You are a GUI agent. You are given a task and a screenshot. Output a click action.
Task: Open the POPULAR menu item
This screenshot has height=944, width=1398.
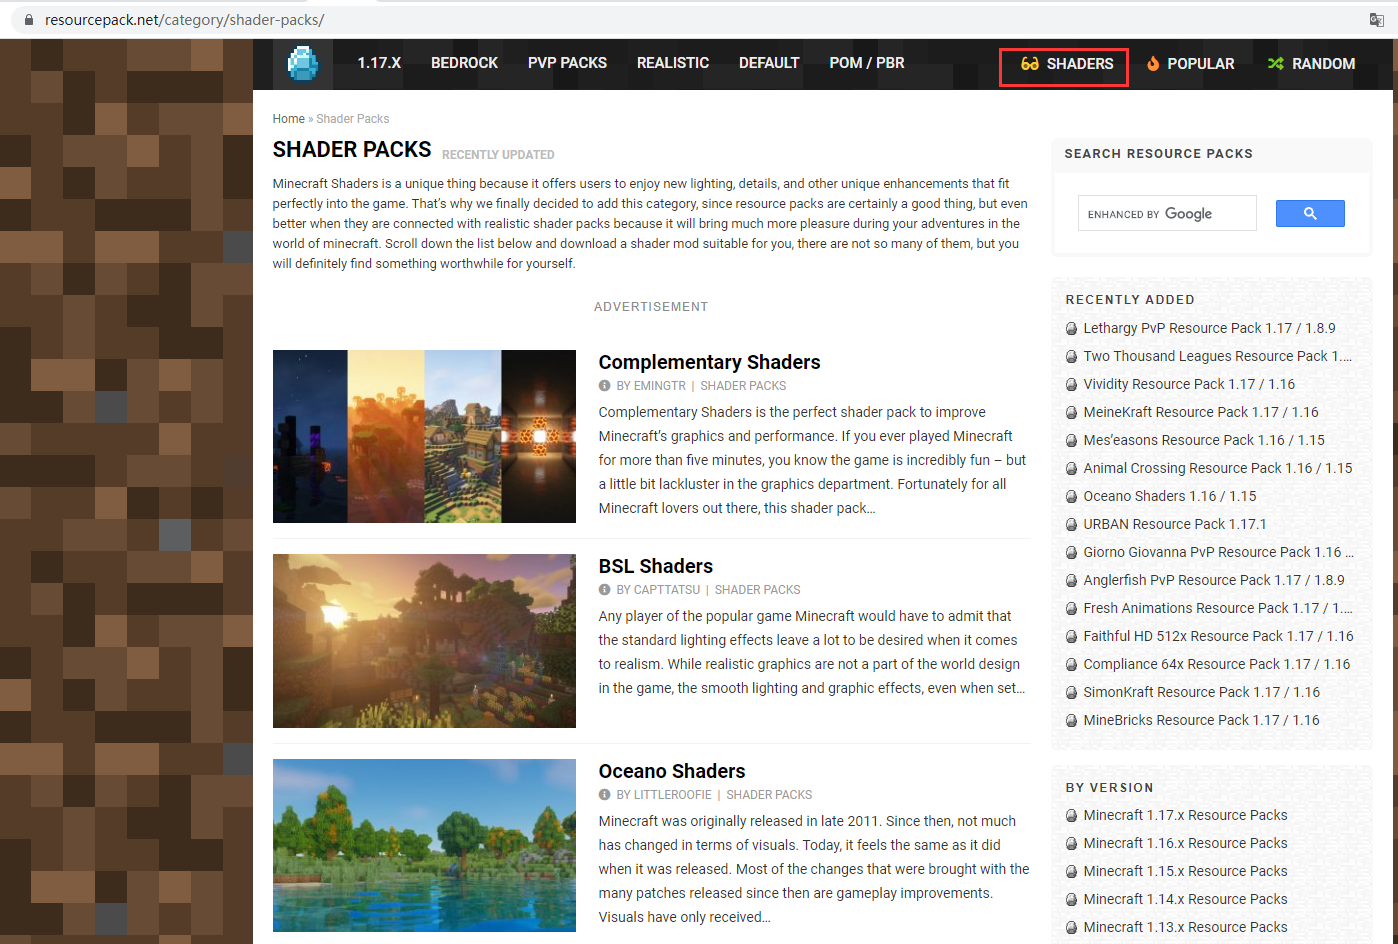1190,64
